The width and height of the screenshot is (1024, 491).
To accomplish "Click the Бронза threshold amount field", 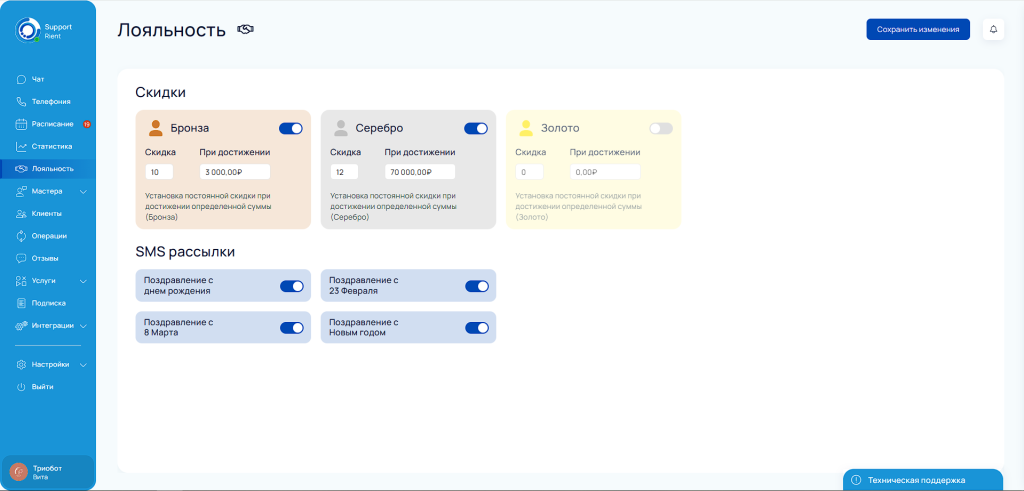I will point(234,172).
